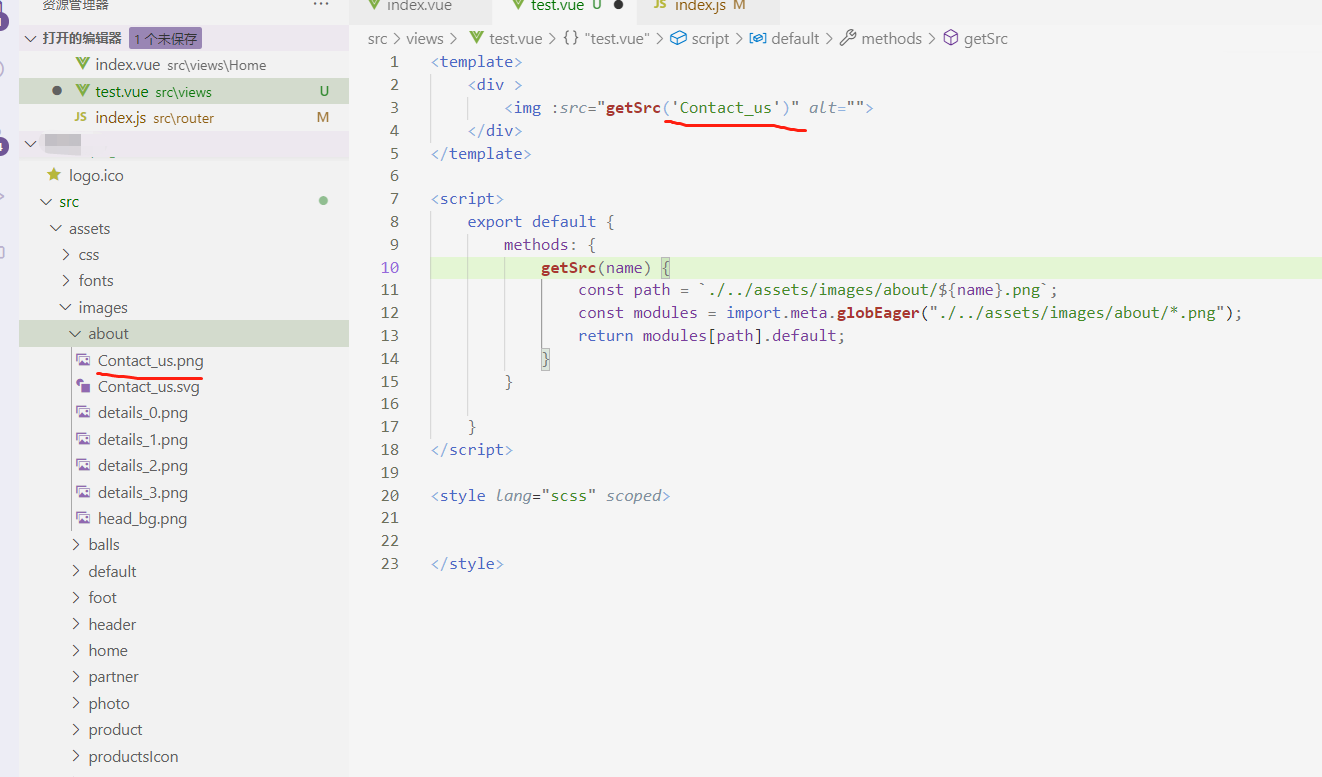Expand the balls folder

[76, 545]
